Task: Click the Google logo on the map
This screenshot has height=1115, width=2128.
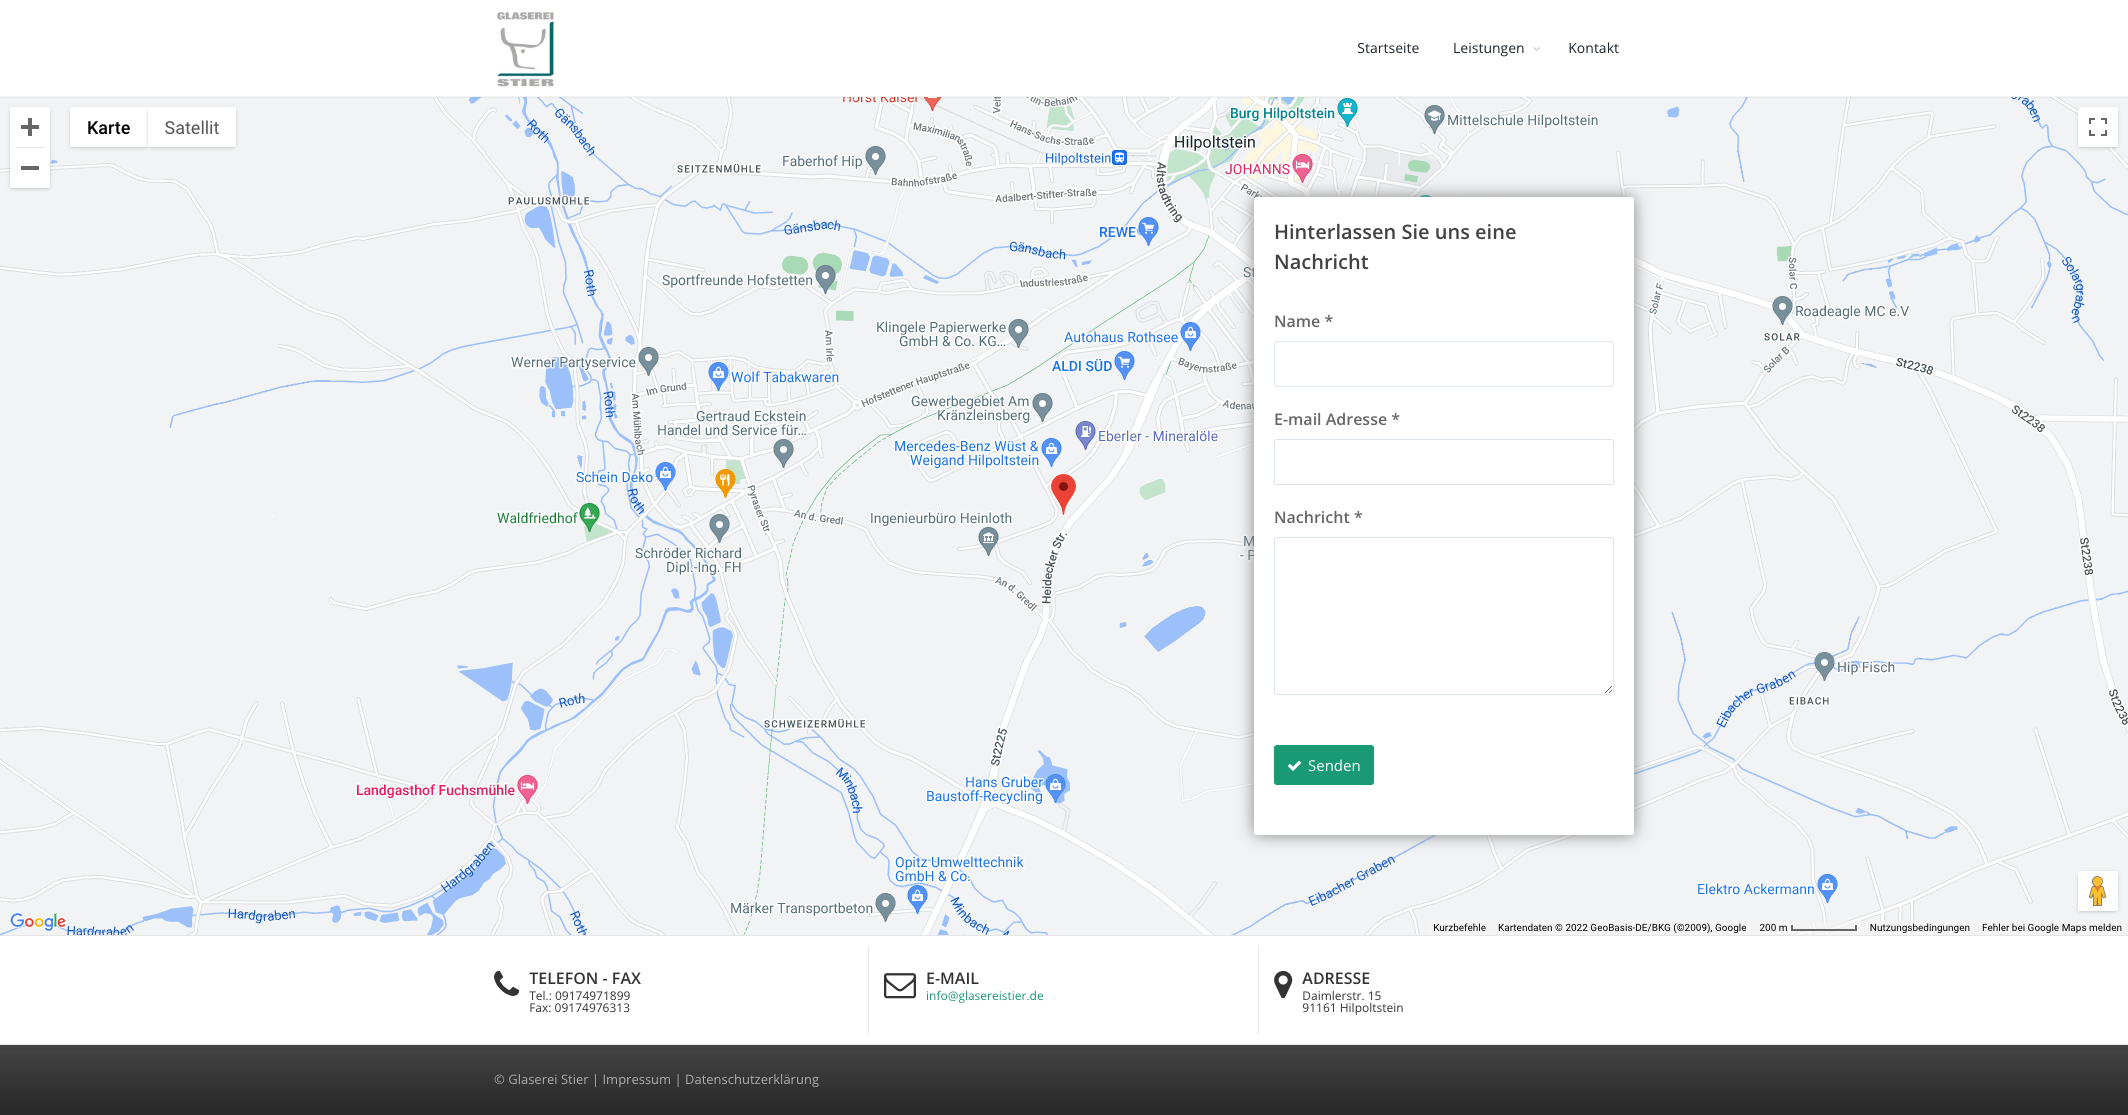Action: (38, 921)
